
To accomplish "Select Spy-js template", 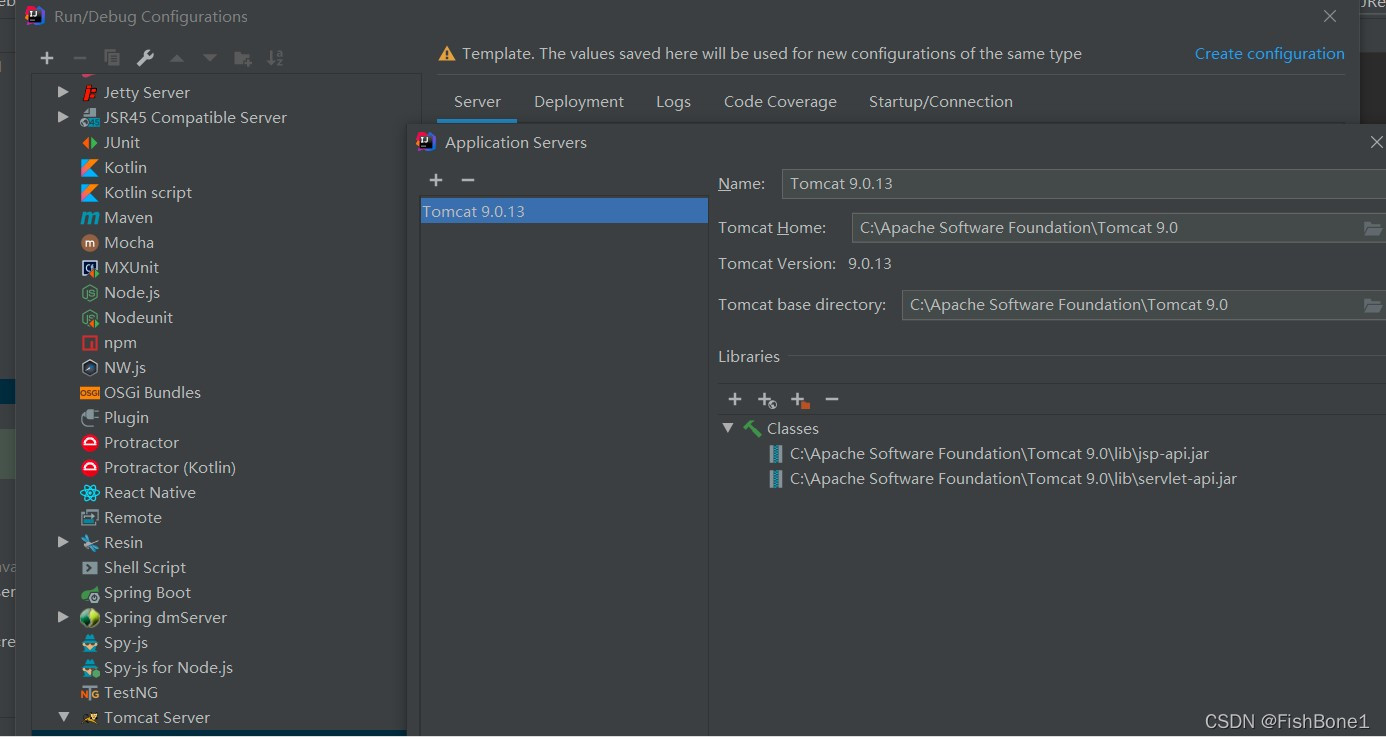I will pyautogui.click(x=126, y=642).
